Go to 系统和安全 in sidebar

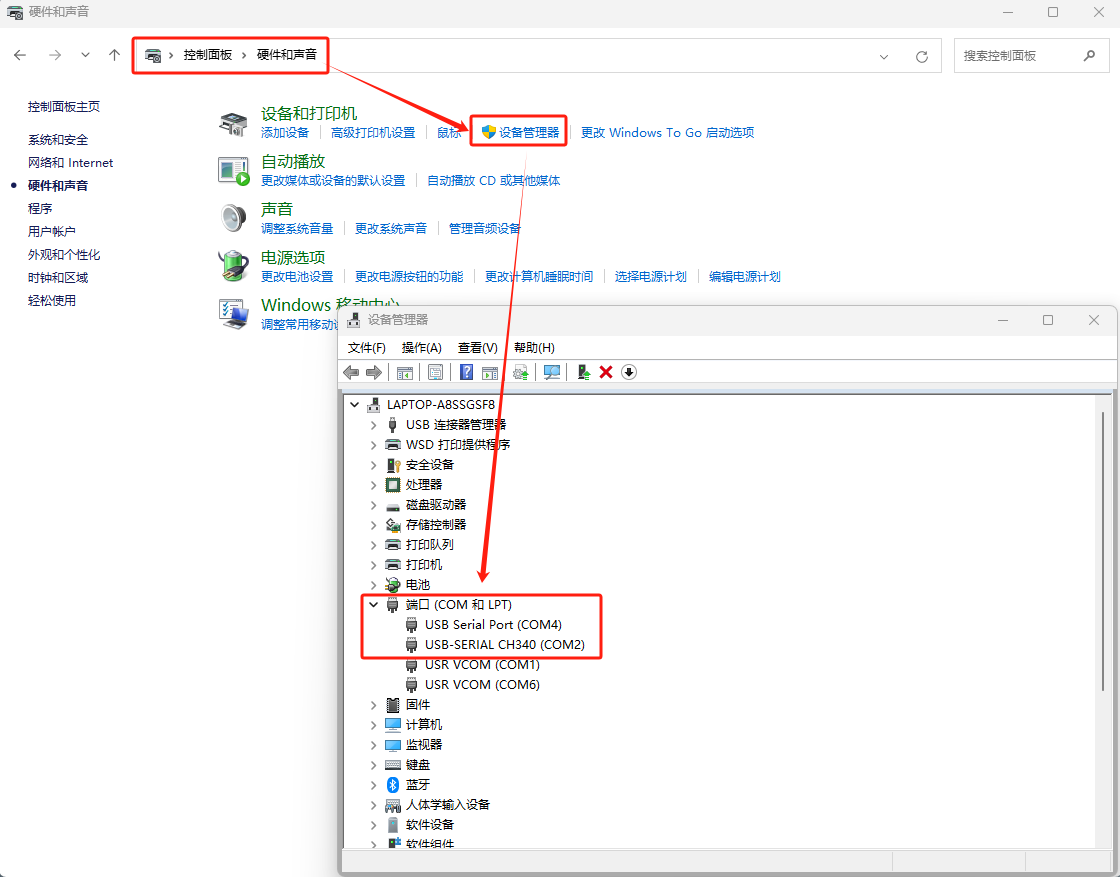(58, 140)
